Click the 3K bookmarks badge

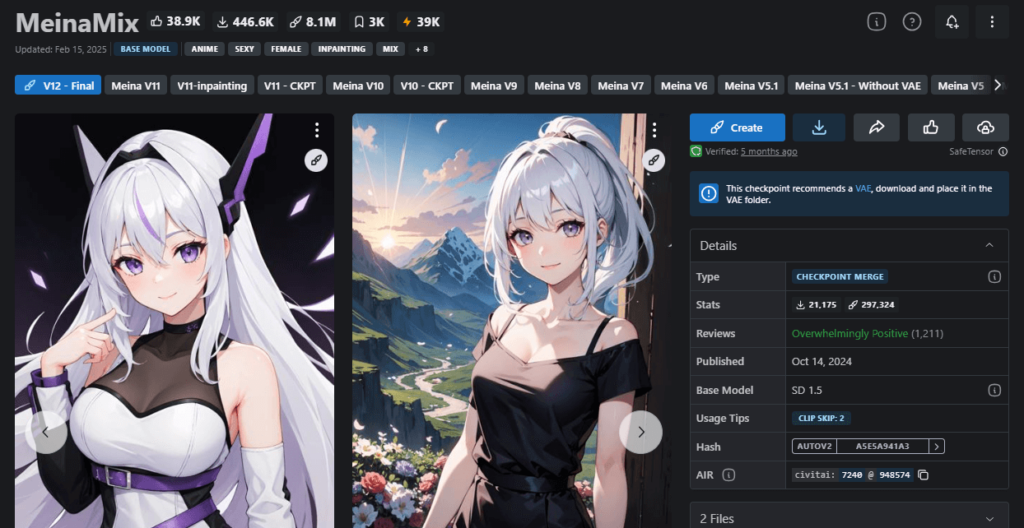(369, 22)
